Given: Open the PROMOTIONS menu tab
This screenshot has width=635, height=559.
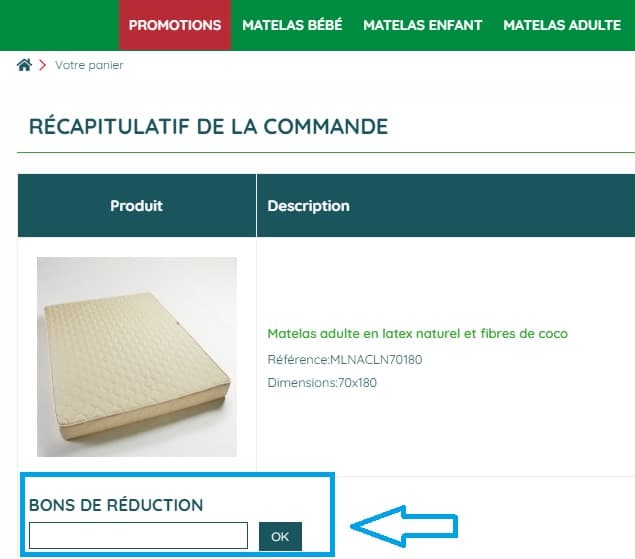Looking at the screenshot, I should (x=175, y=25).
